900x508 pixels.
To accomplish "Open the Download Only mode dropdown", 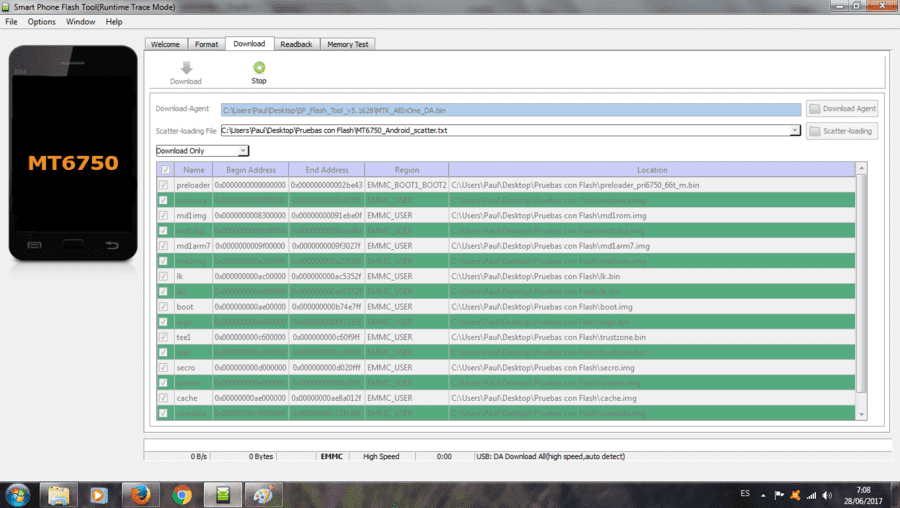I will 243,150.
